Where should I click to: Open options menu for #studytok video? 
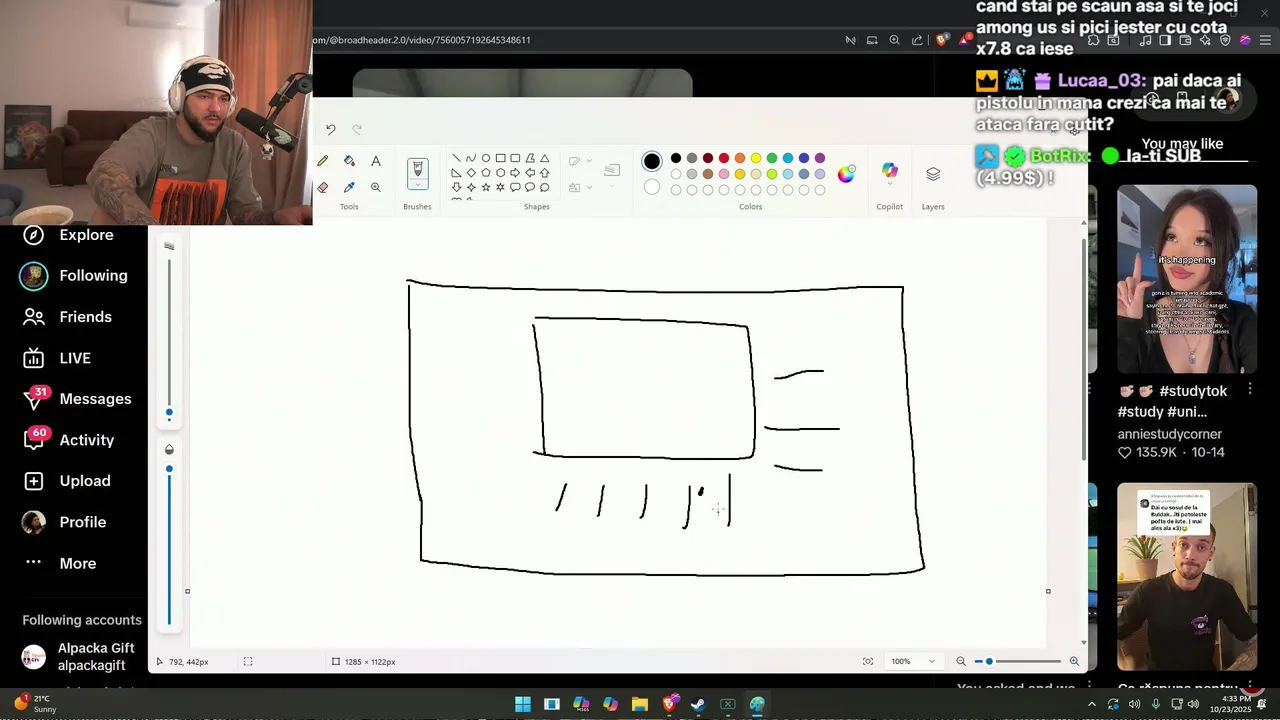point(1250,390)
